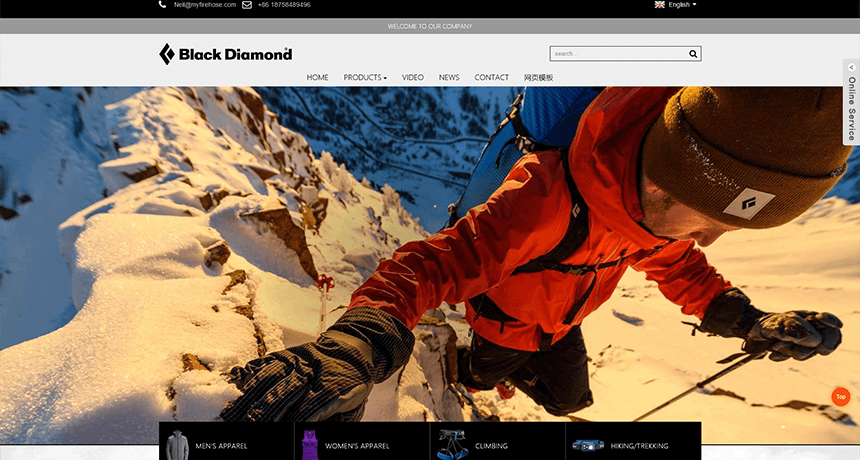Open the Video menu item

(x=413, y=77)
